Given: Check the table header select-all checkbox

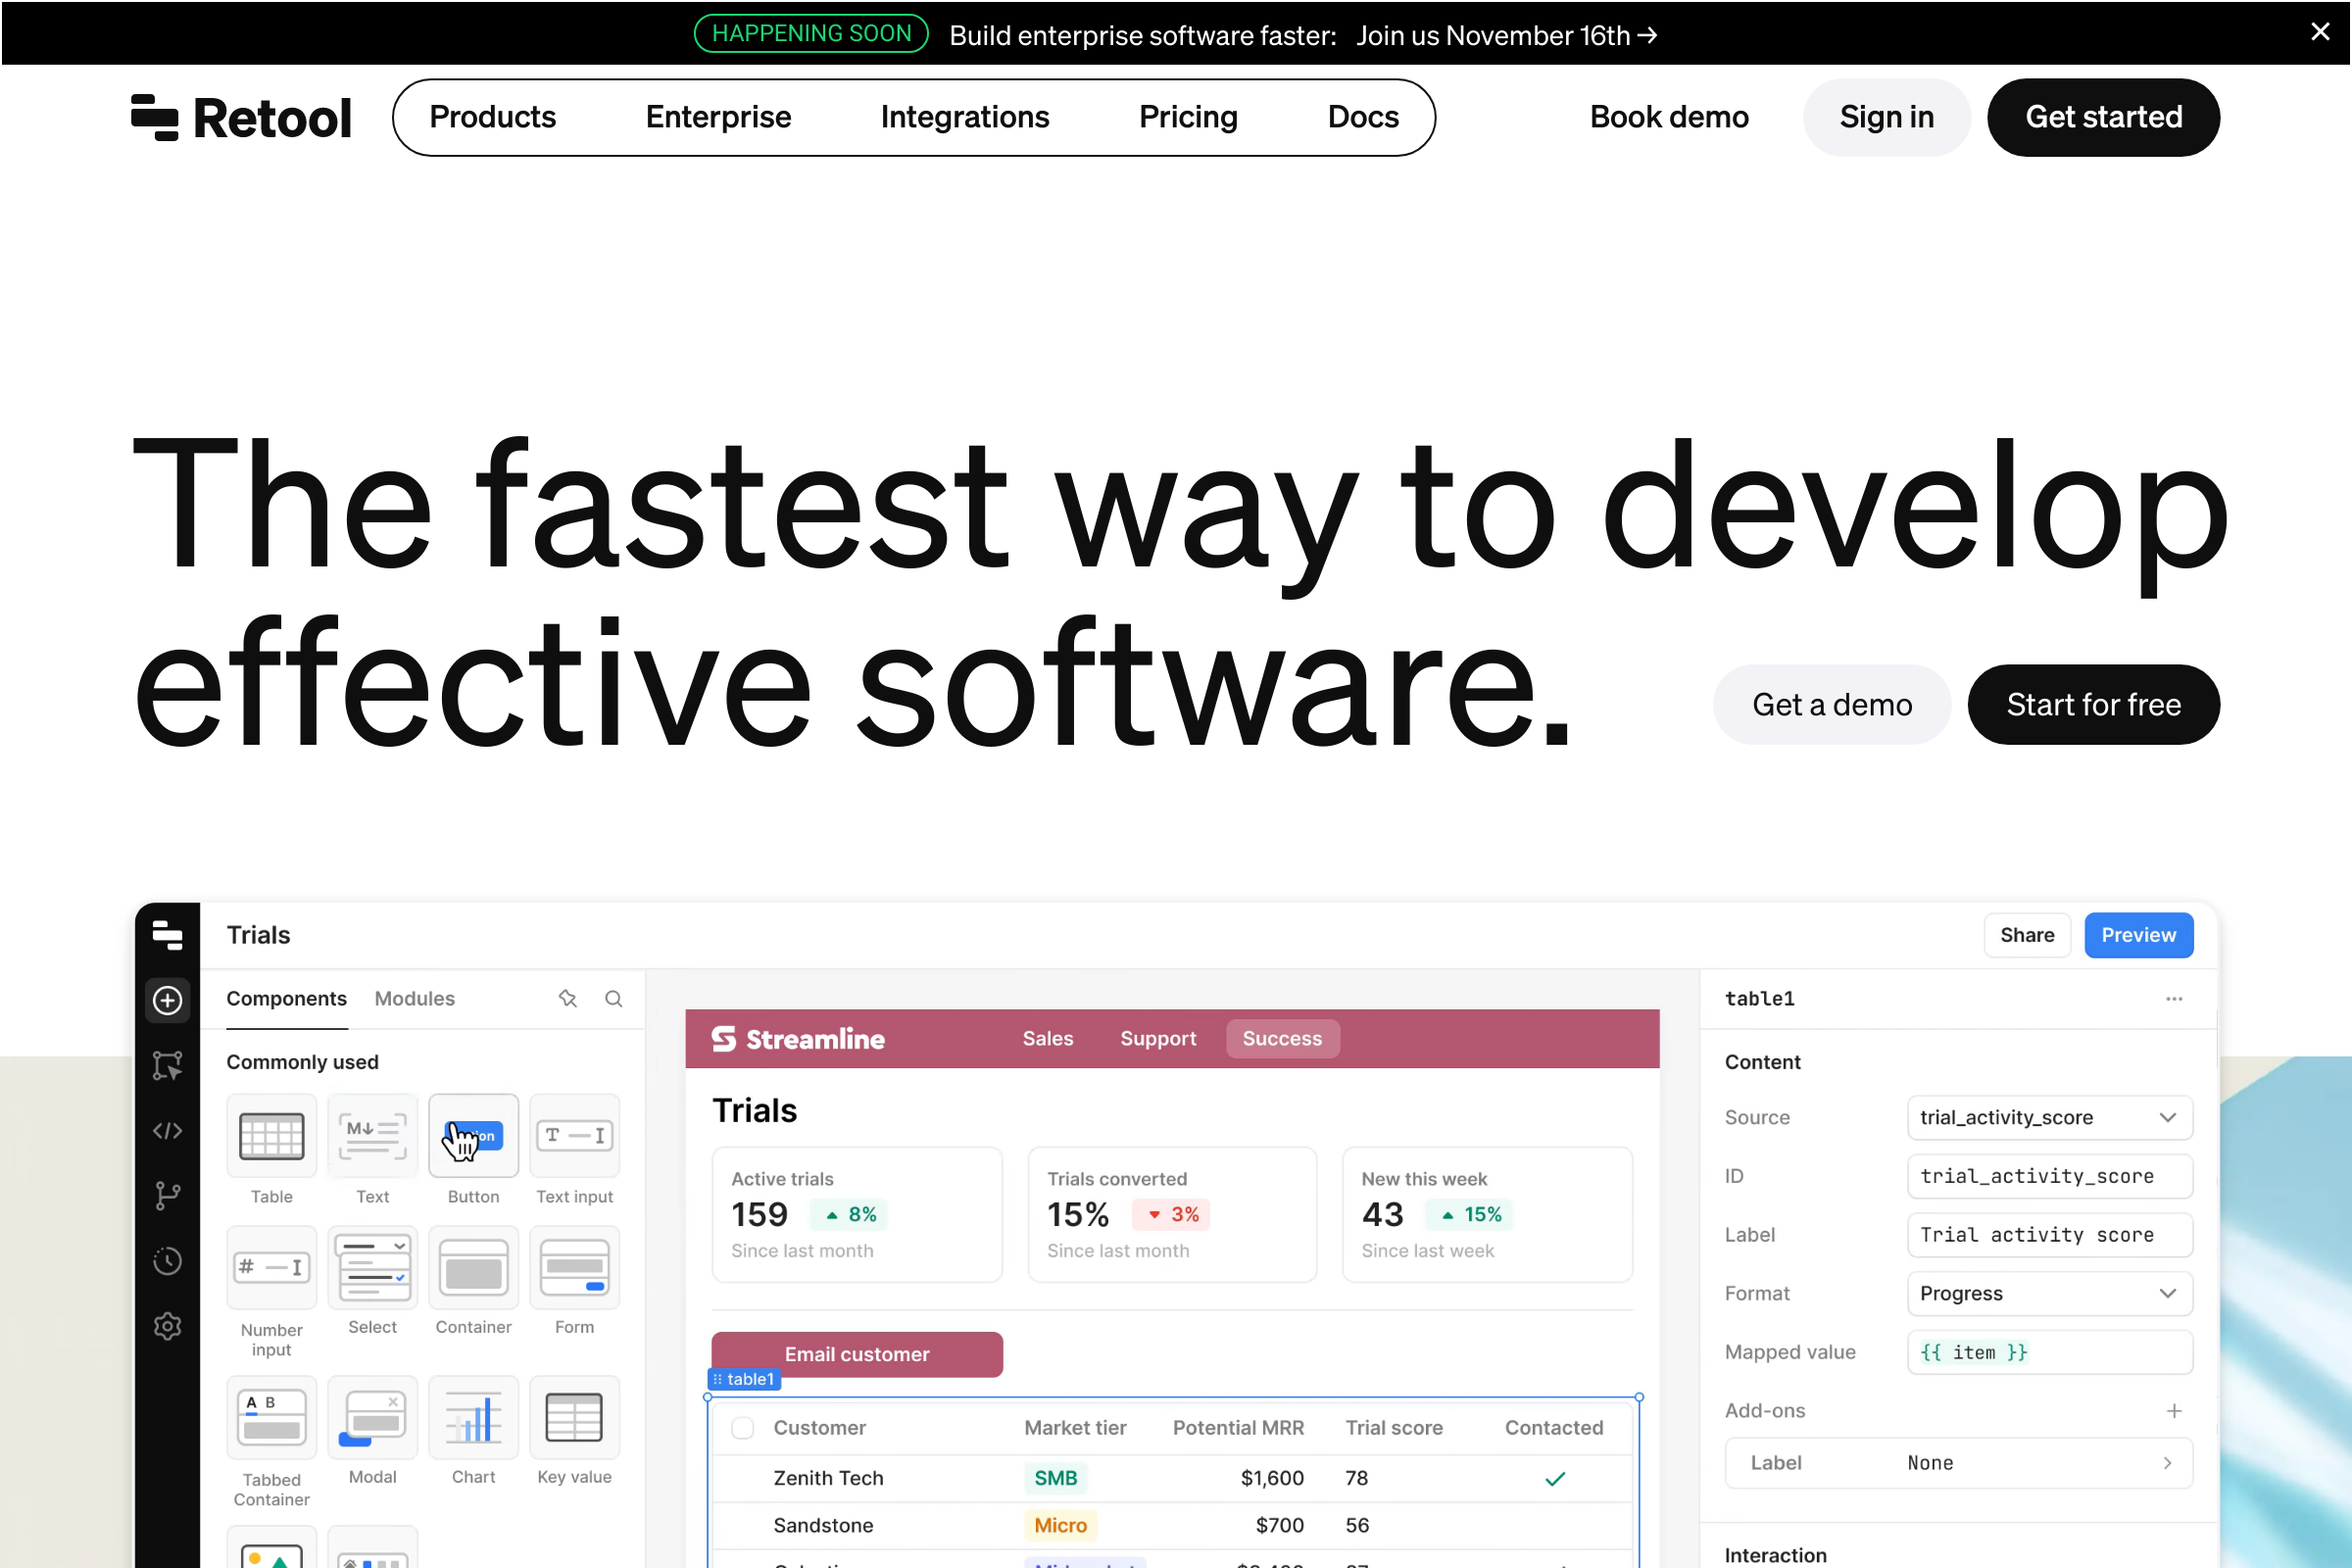Looking at the screenshot, I should 742,1428.
